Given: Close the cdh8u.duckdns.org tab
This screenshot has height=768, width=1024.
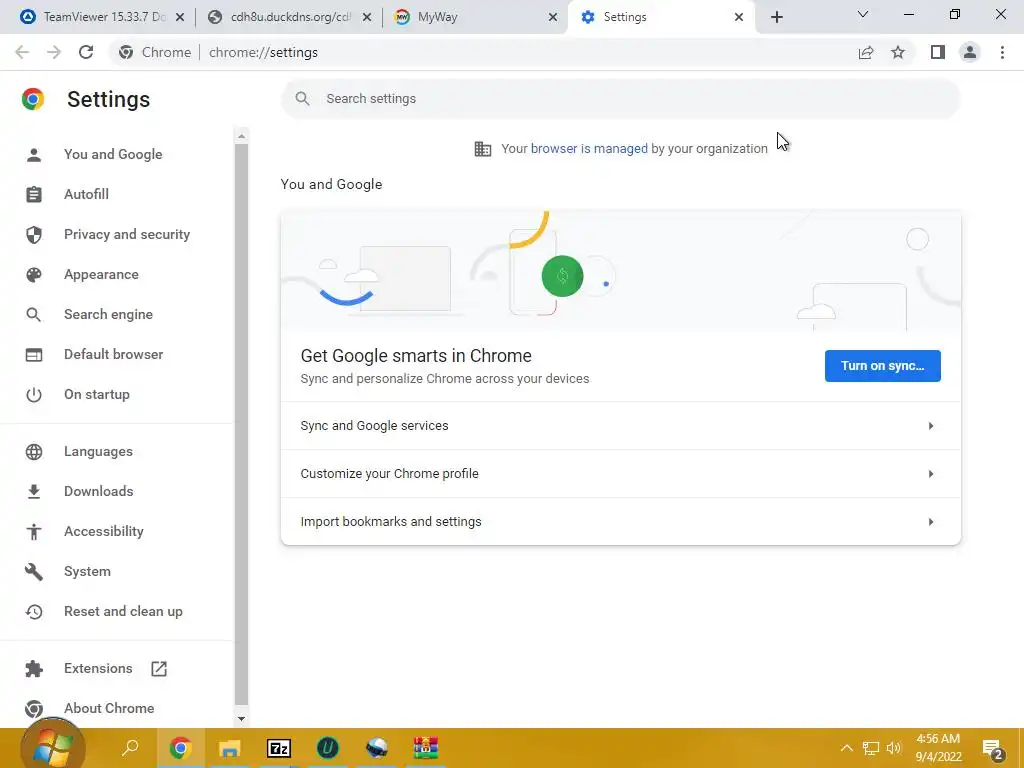Looking at the screenshot, I should [367, 17].
